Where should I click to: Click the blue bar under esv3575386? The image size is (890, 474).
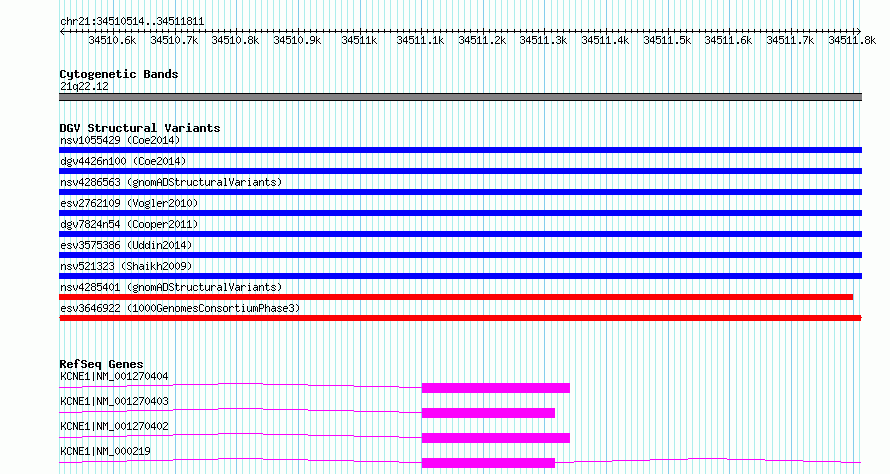tap(460, 255)
